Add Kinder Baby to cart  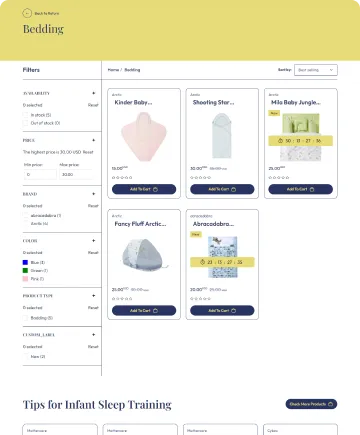click(x=144, y=189)
